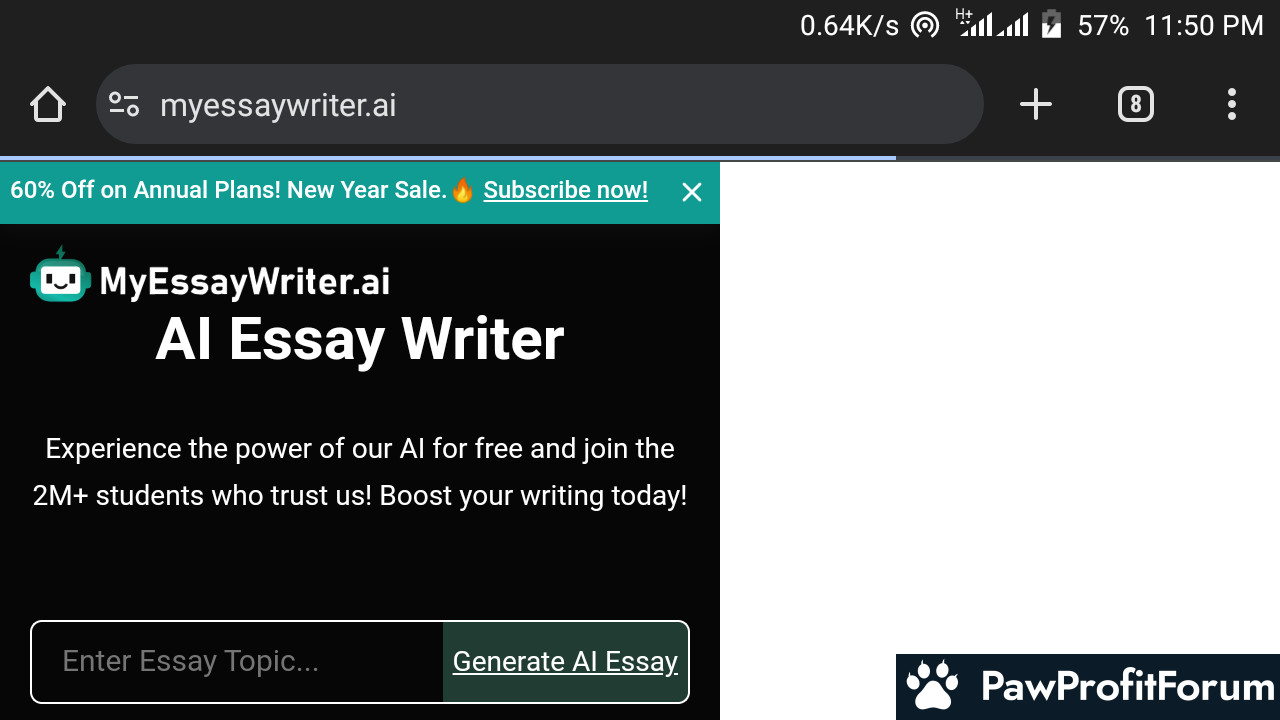Click the Subscribe now! link

(x=565, y=190)
